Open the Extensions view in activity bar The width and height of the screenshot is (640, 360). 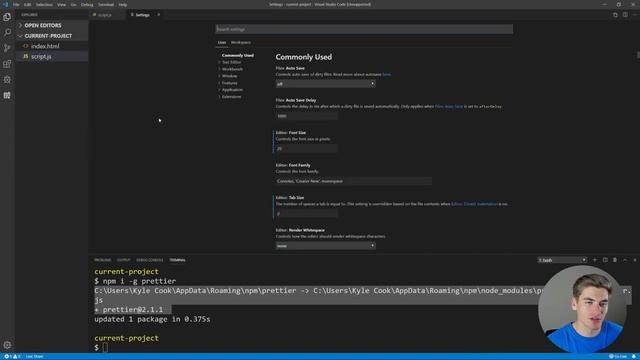7,64
